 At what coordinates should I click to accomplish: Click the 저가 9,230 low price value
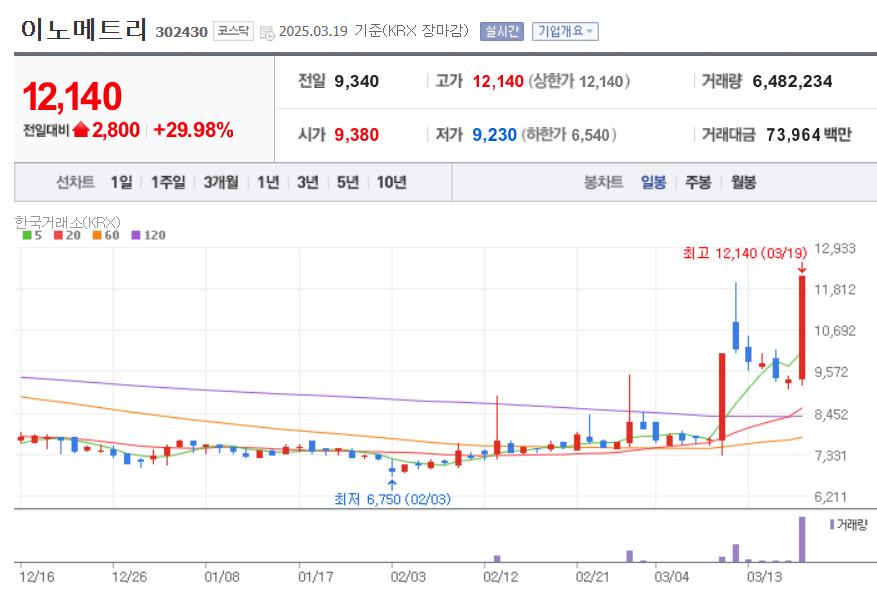(494, 135)
